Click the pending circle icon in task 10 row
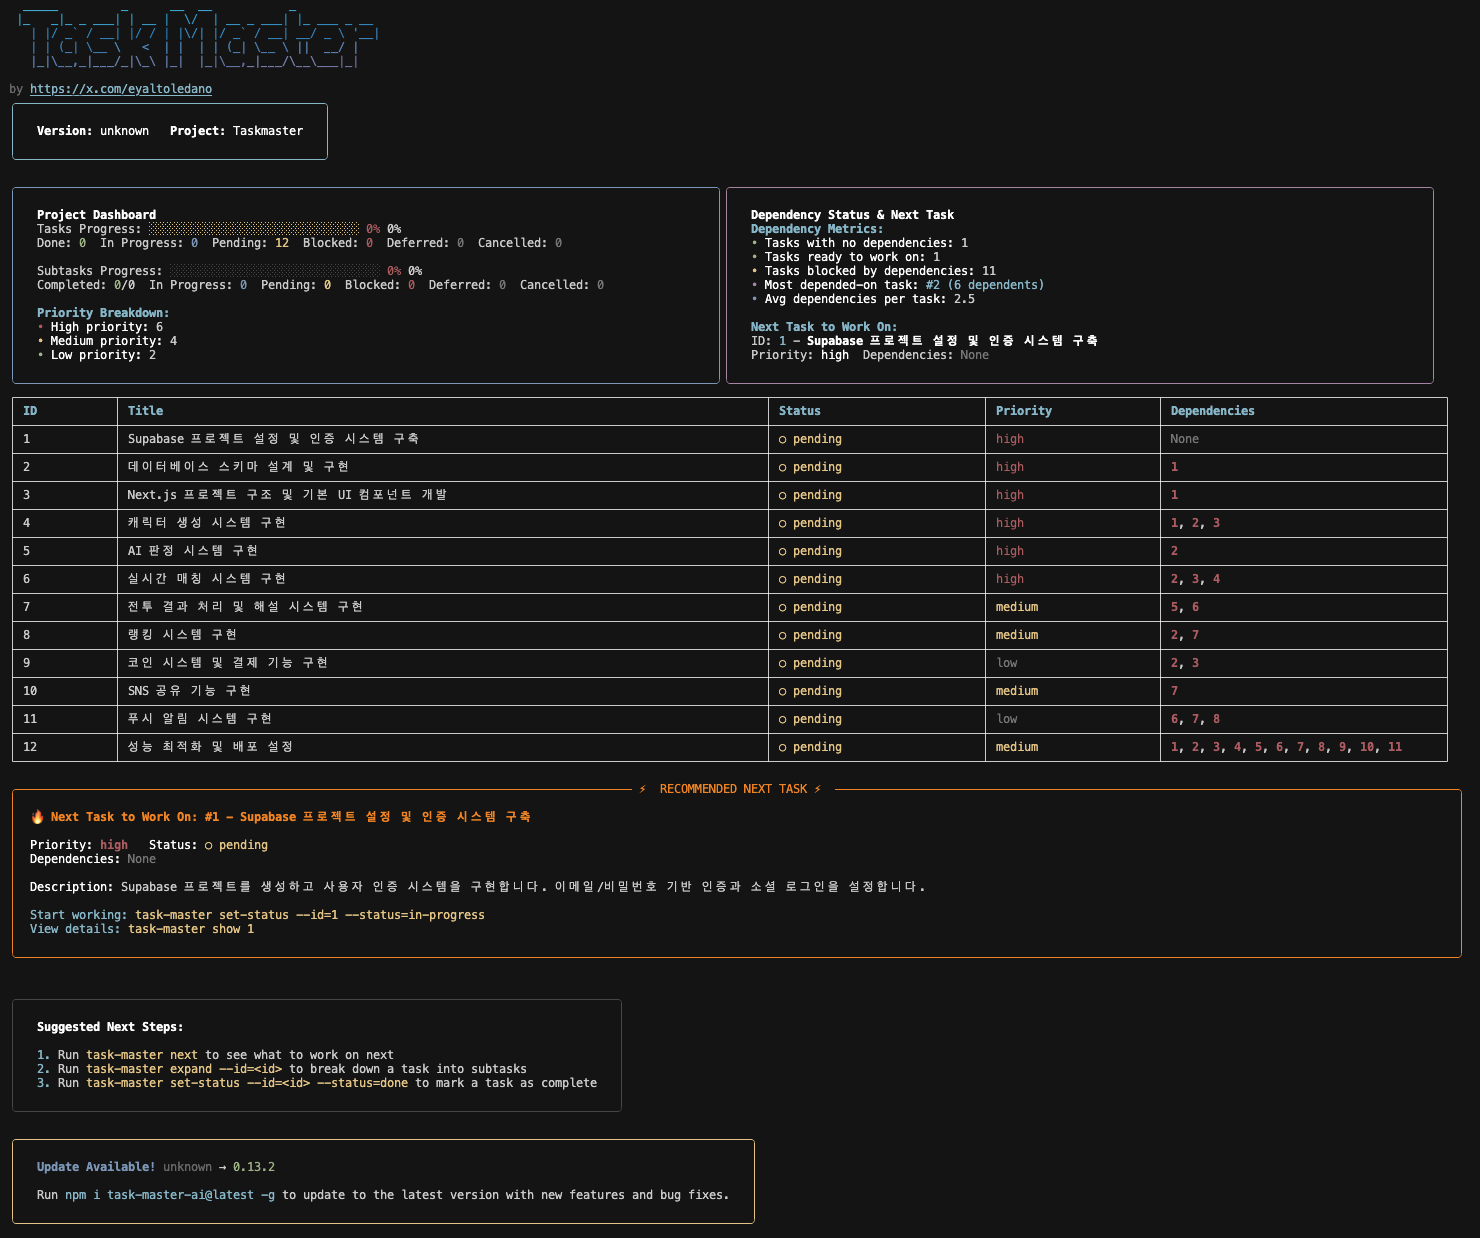 click(x=783, y=691)
